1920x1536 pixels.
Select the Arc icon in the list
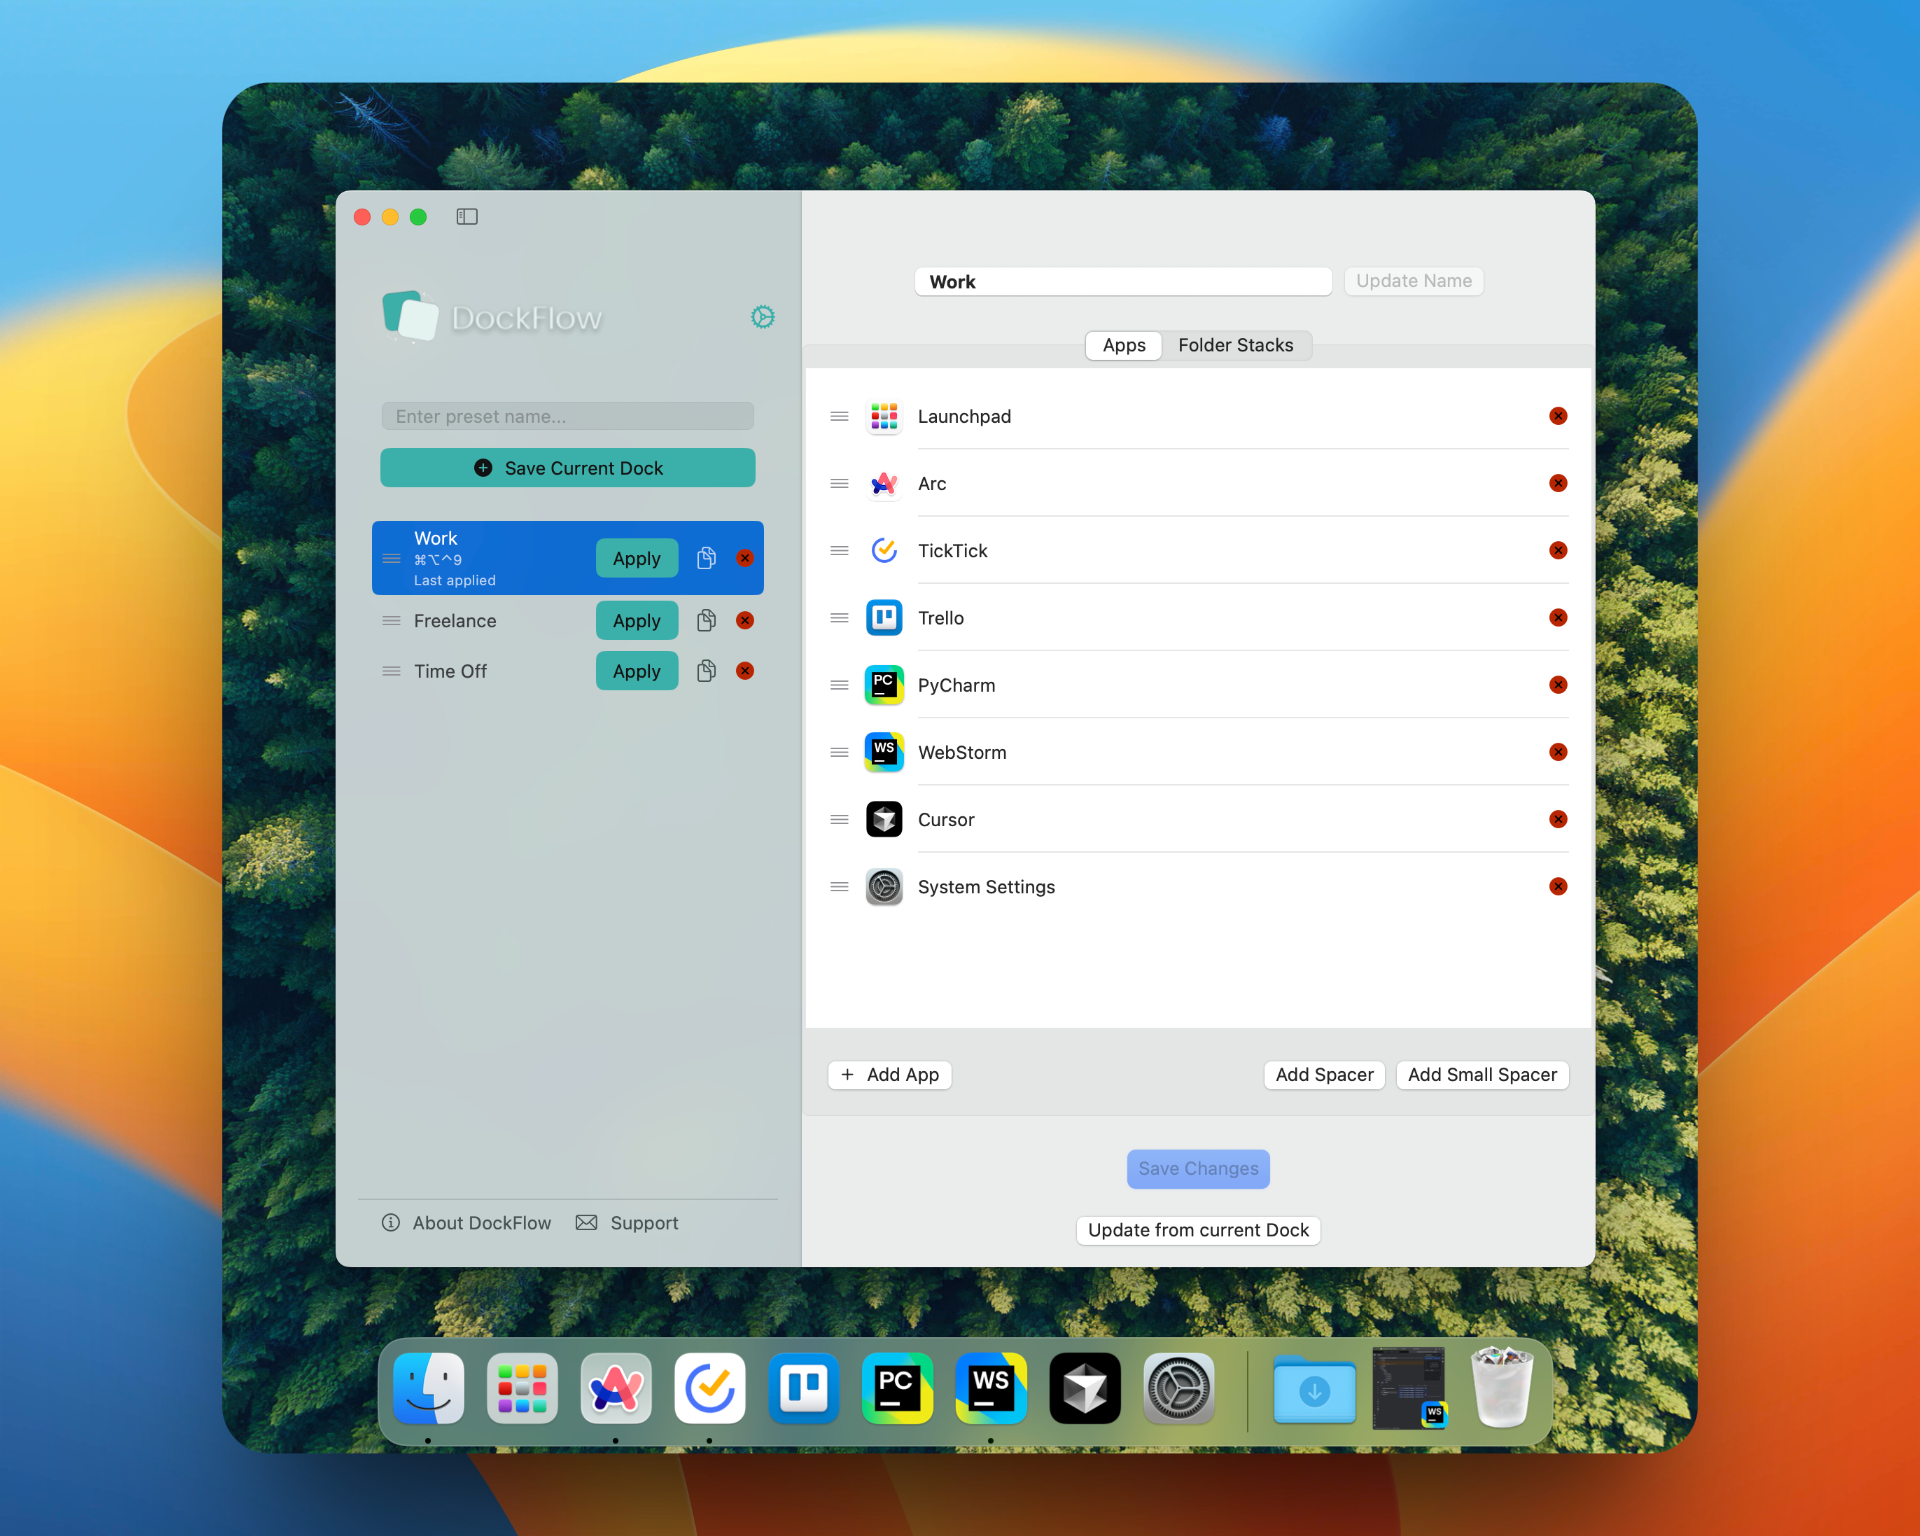pos(884,484)
